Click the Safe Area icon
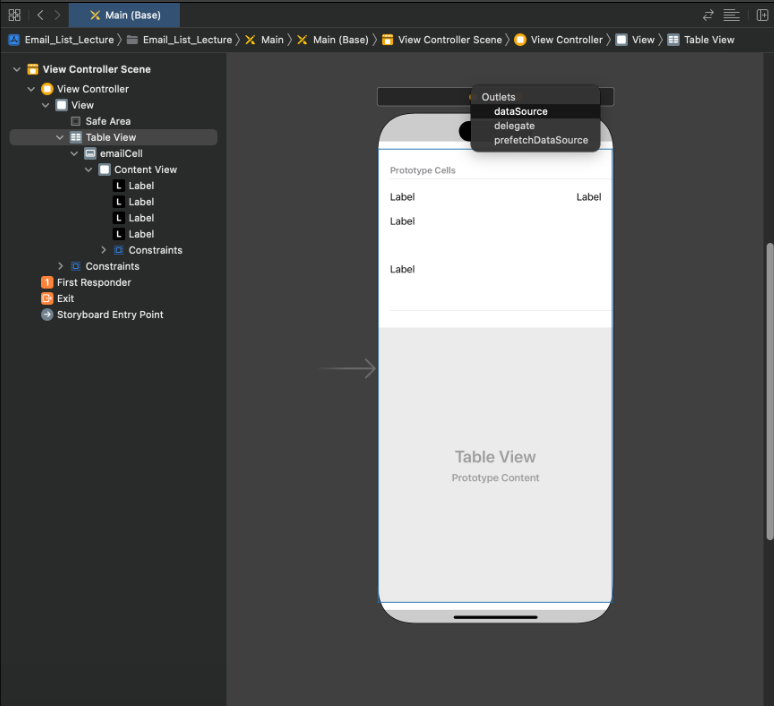 (76, 121)
